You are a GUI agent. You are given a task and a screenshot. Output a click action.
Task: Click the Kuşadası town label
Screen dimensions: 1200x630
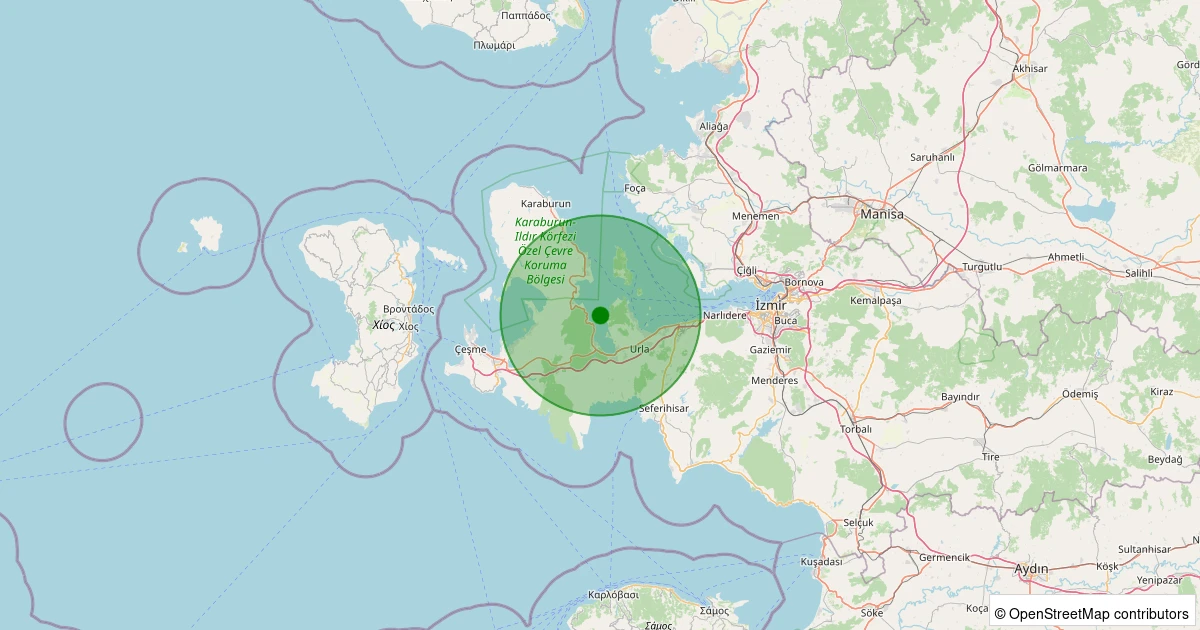[x=822, y=562]
